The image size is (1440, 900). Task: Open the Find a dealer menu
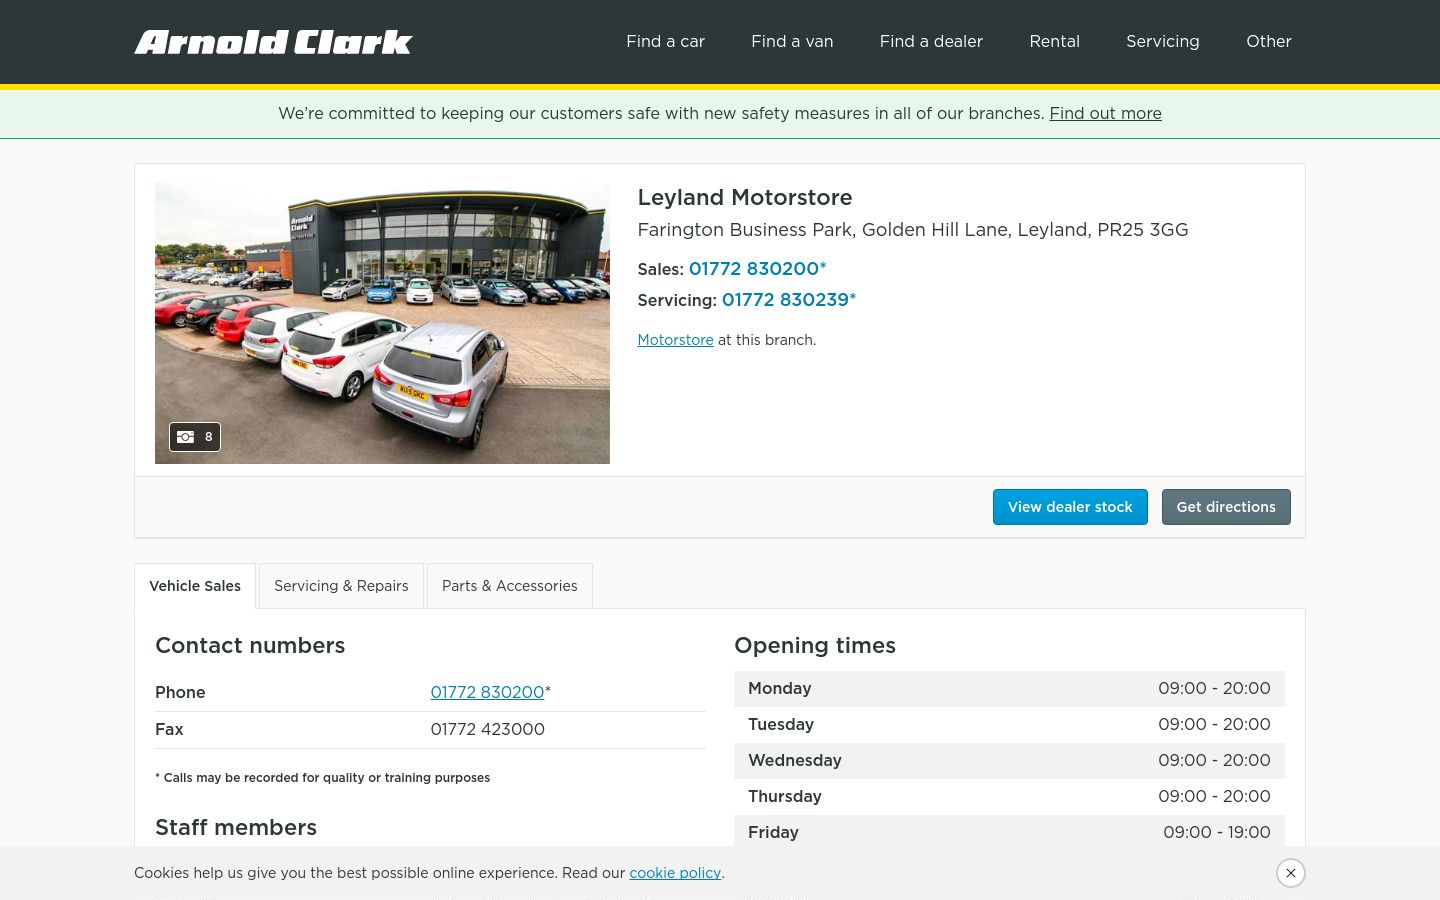pyautogui.click(x=931, y=41)
